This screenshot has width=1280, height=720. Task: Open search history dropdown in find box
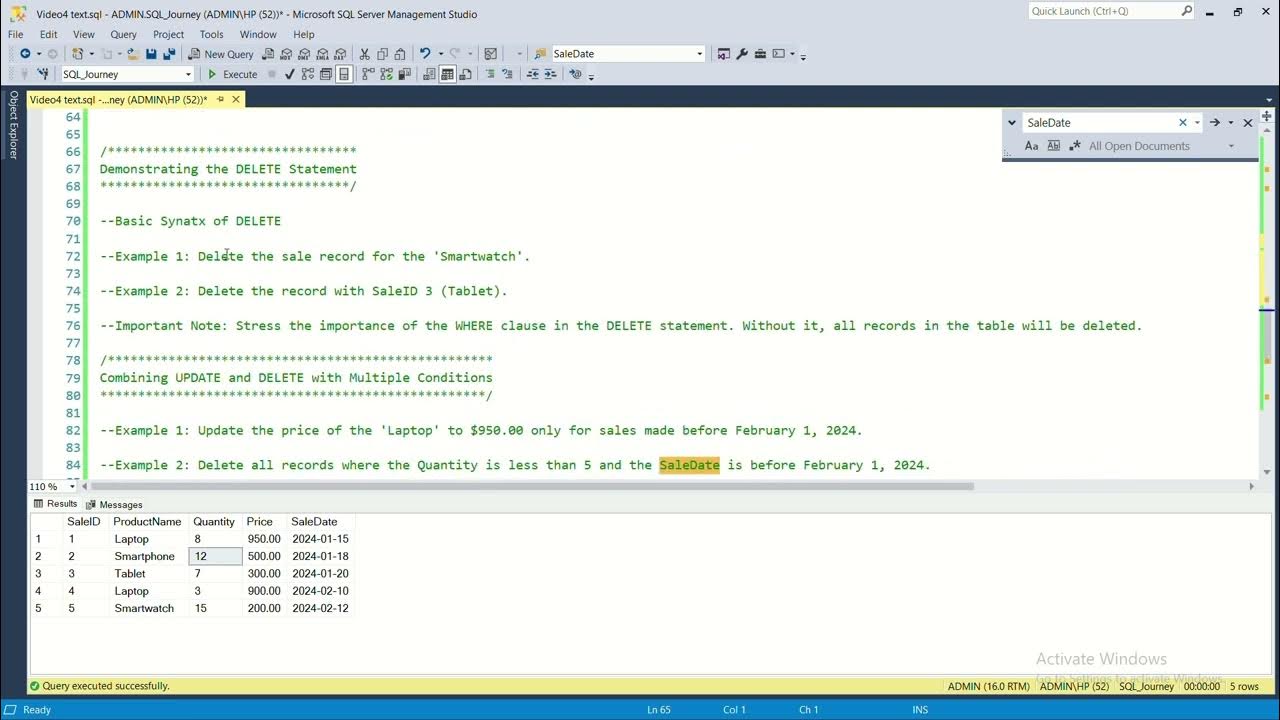pos(1197,123)
